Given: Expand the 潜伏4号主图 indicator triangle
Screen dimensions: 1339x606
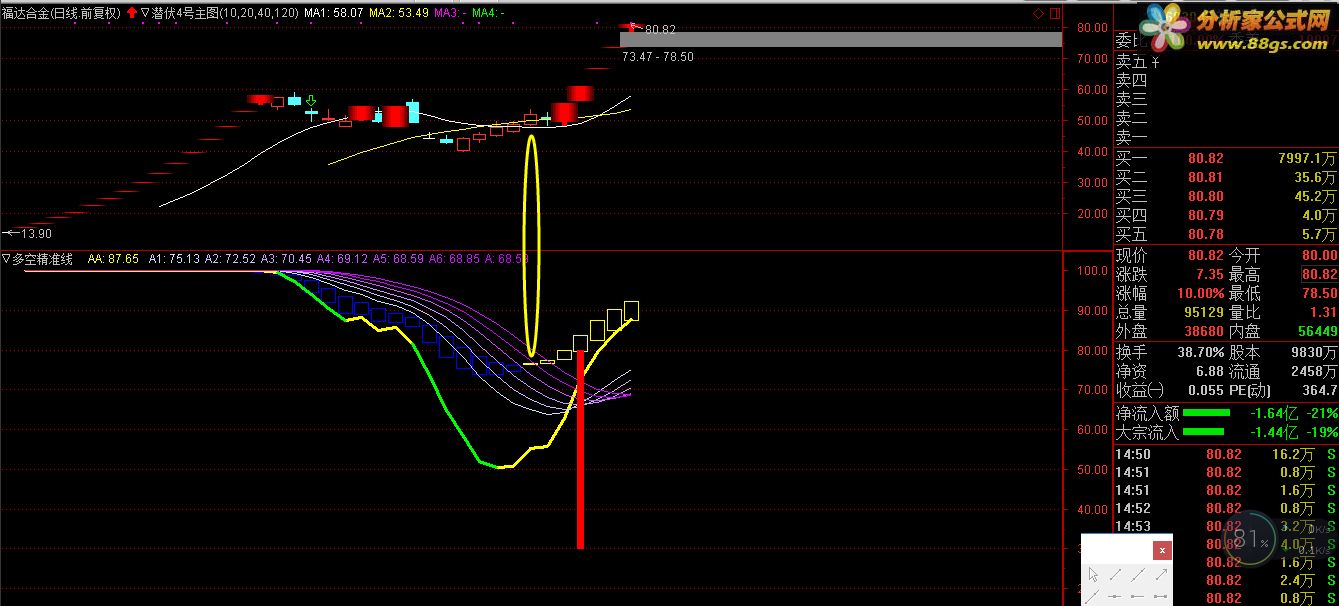Looking at the screenshot, I should coord(146,13).
